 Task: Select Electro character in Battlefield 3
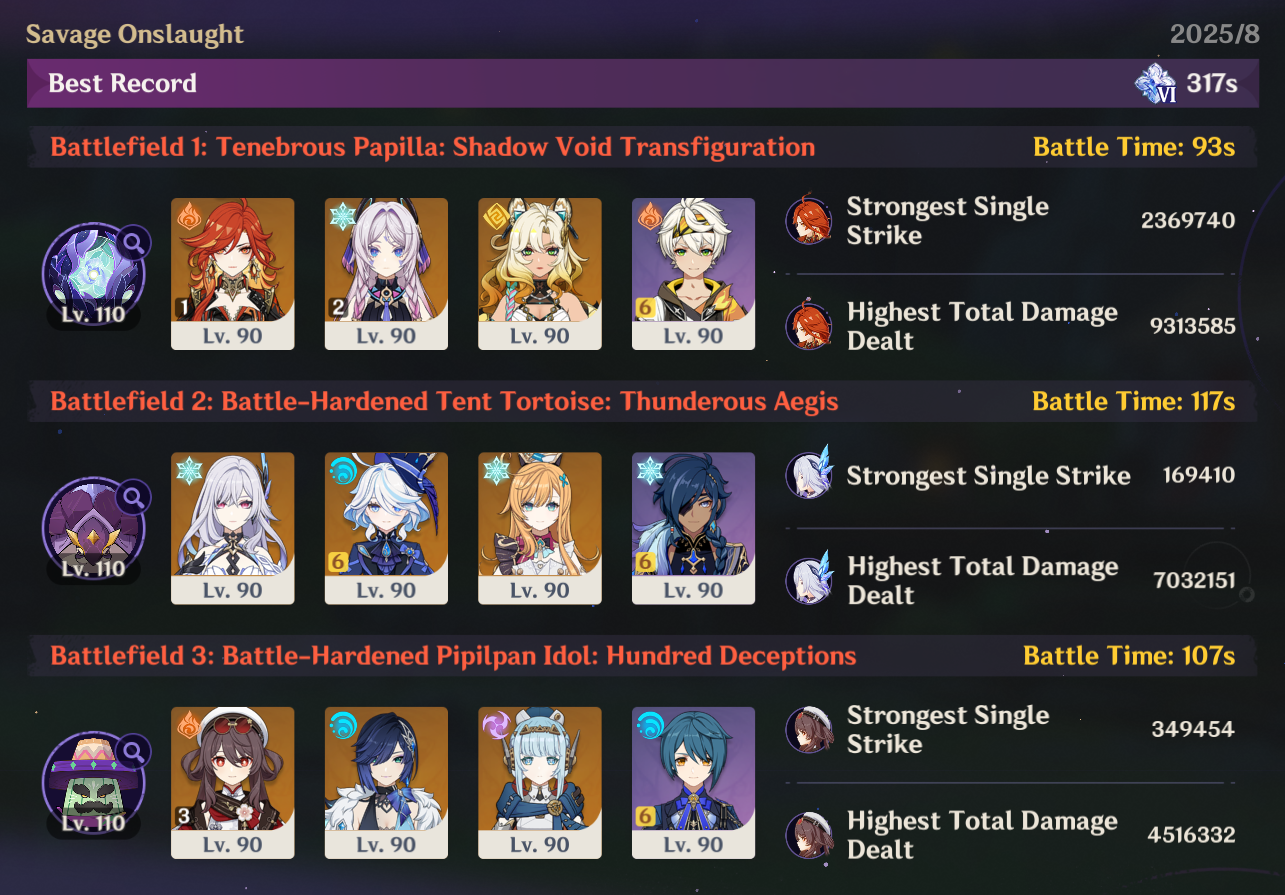click(540, 783)
